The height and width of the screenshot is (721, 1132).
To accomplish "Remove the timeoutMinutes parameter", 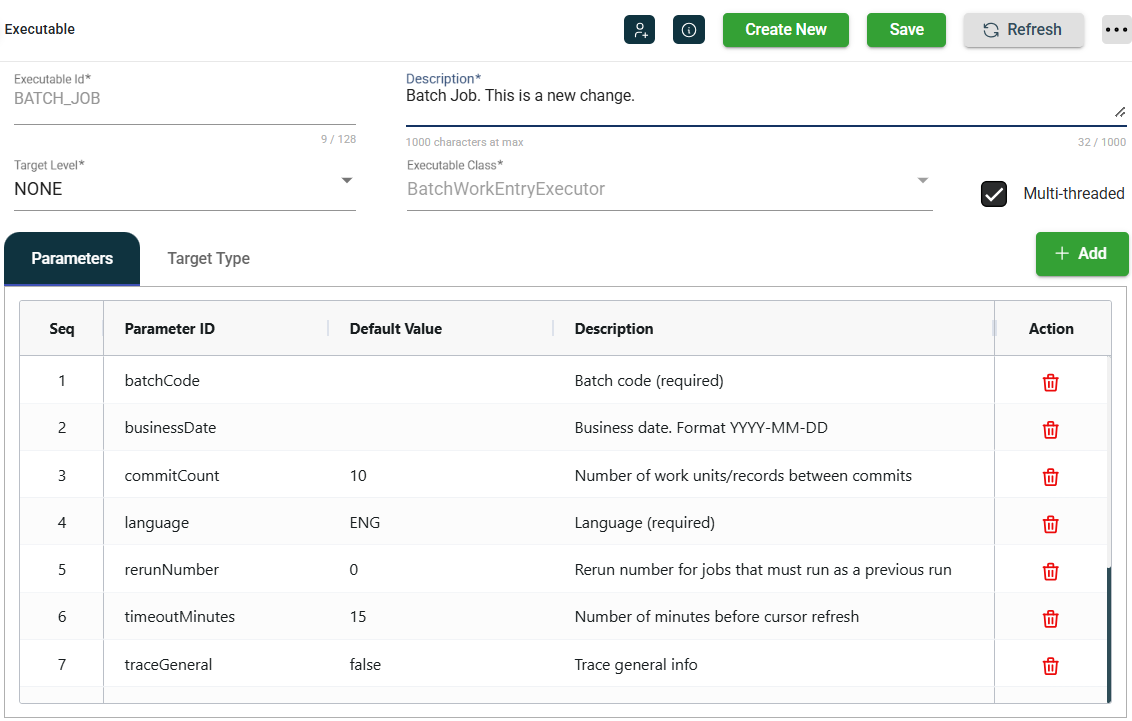I will click(x=1050, y=618).
